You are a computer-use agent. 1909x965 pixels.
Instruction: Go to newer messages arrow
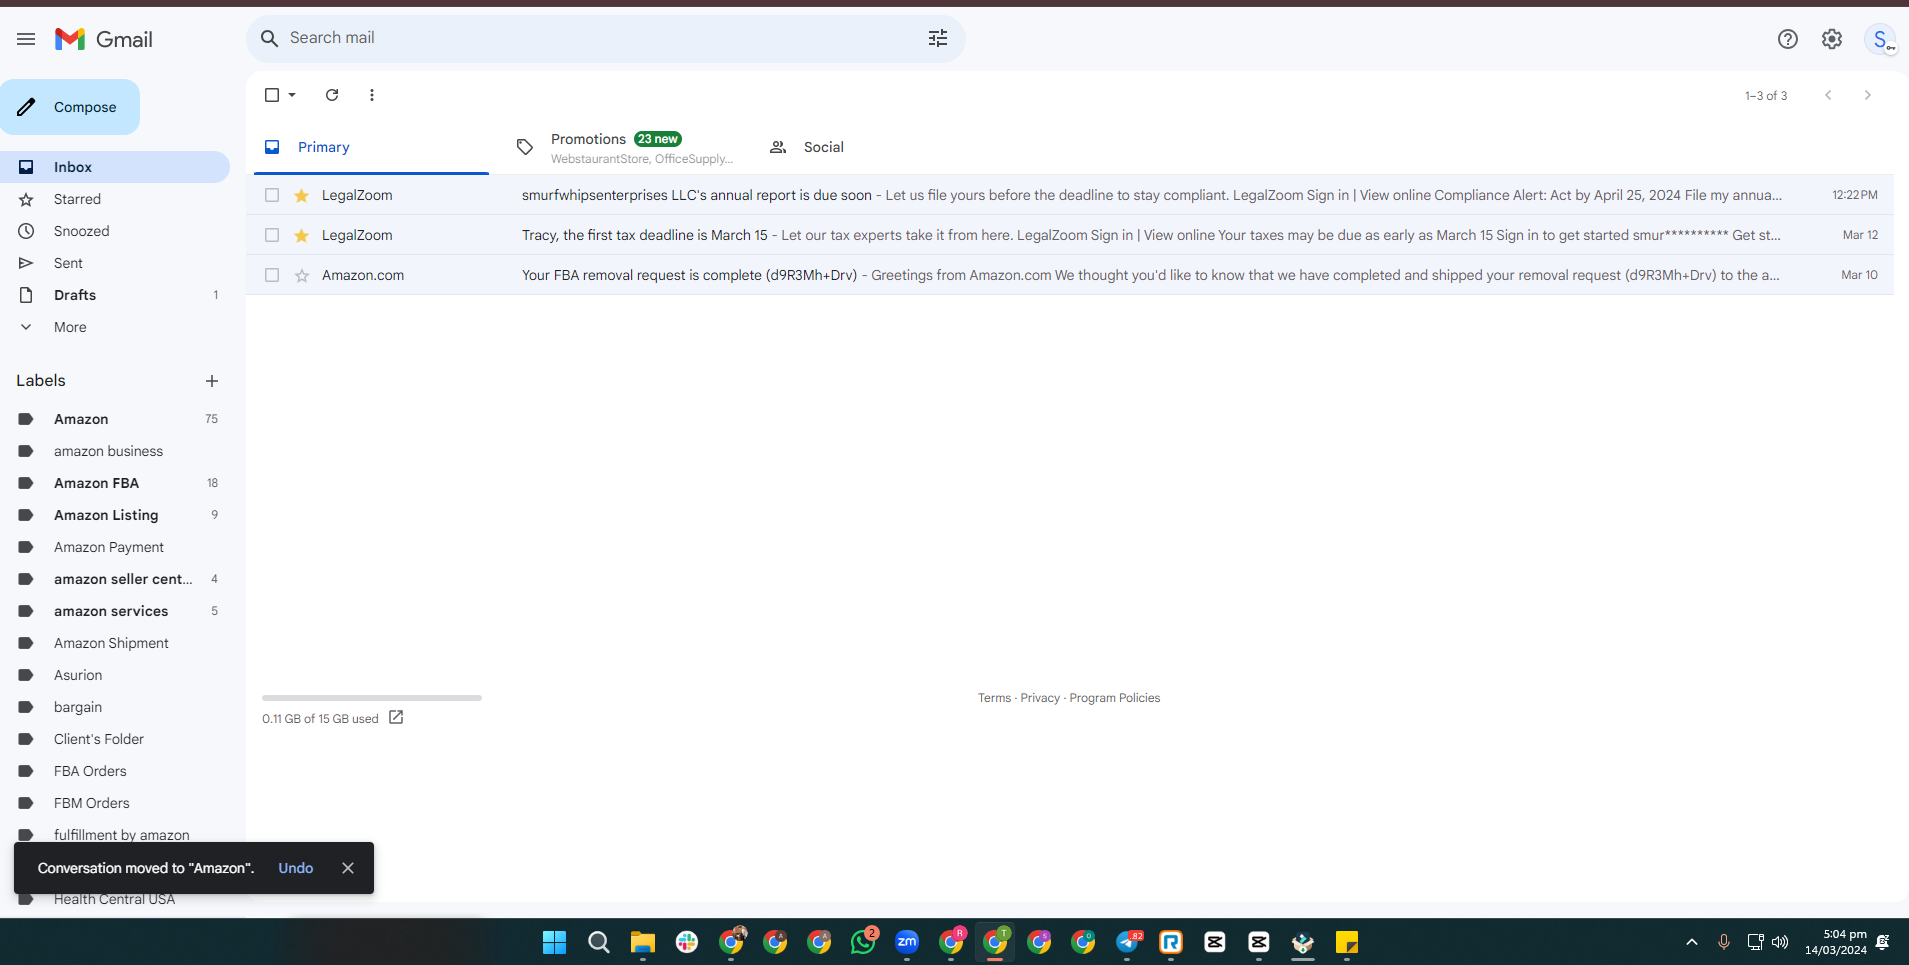(x=1828, y=95)
